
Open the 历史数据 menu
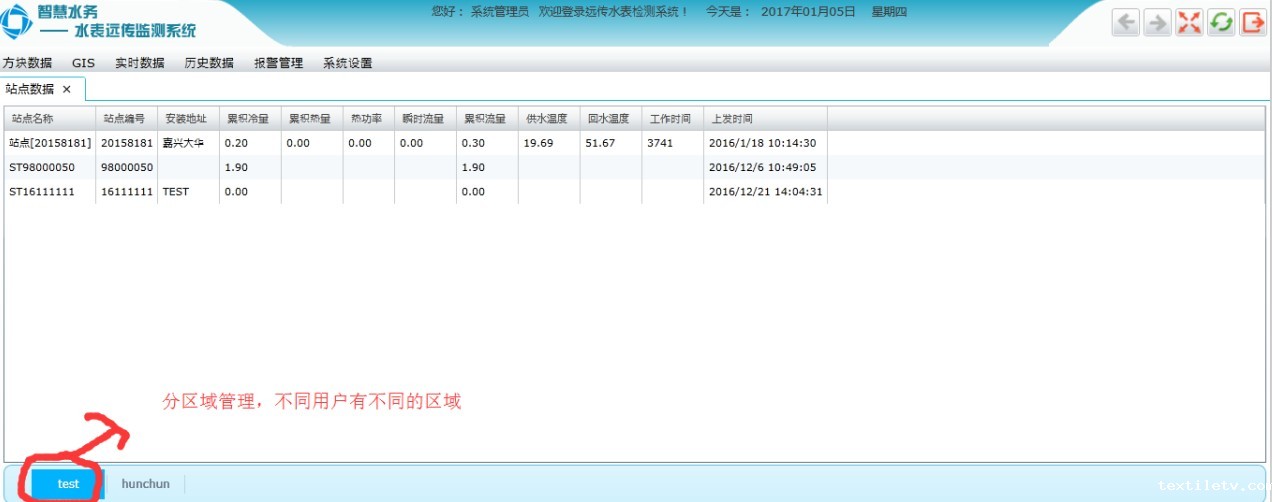coord(209,63)
